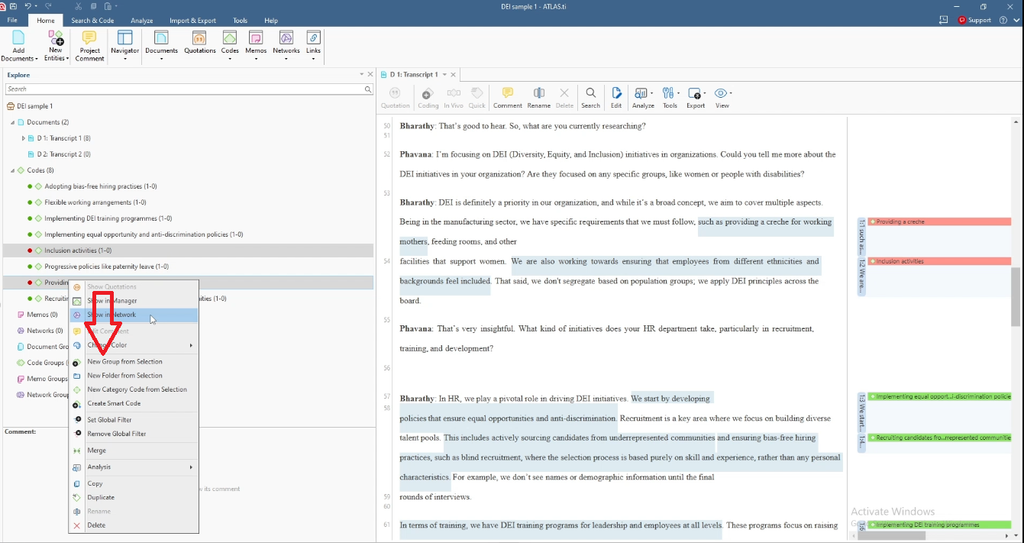Switch to Analyze ribbon tab
This screenshot has width=1024, height=543.
tap(142, 20)
